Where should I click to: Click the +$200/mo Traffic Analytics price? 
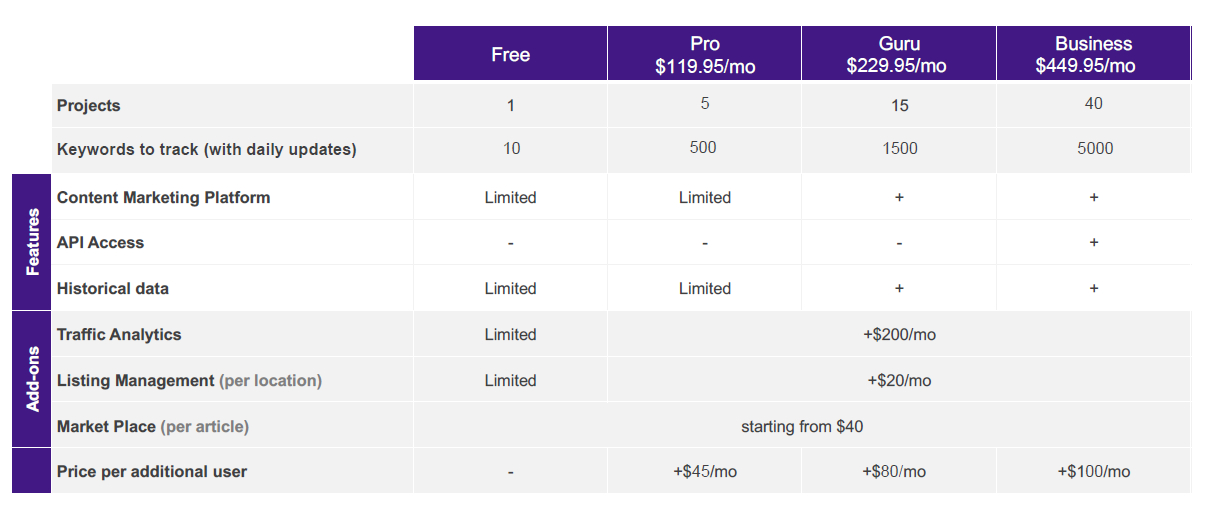point(899,335)
